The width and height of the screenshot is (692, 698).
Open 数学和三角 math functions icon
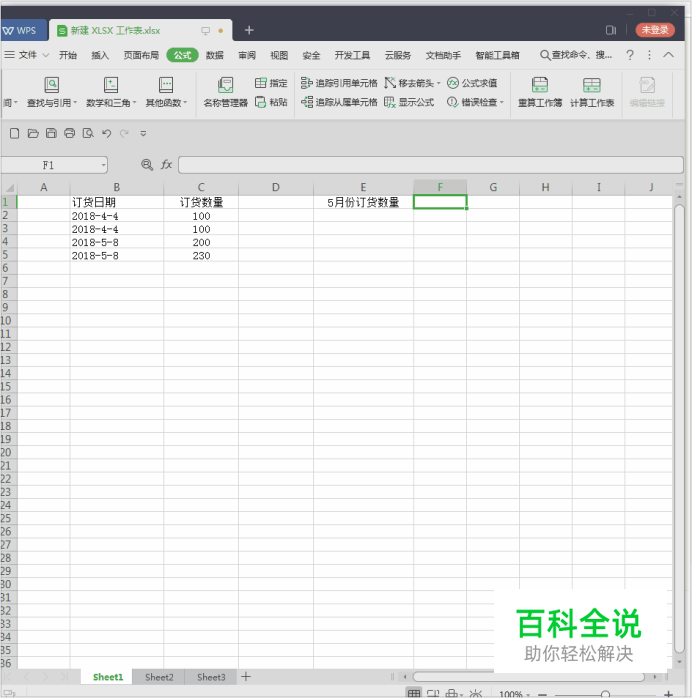110,85
